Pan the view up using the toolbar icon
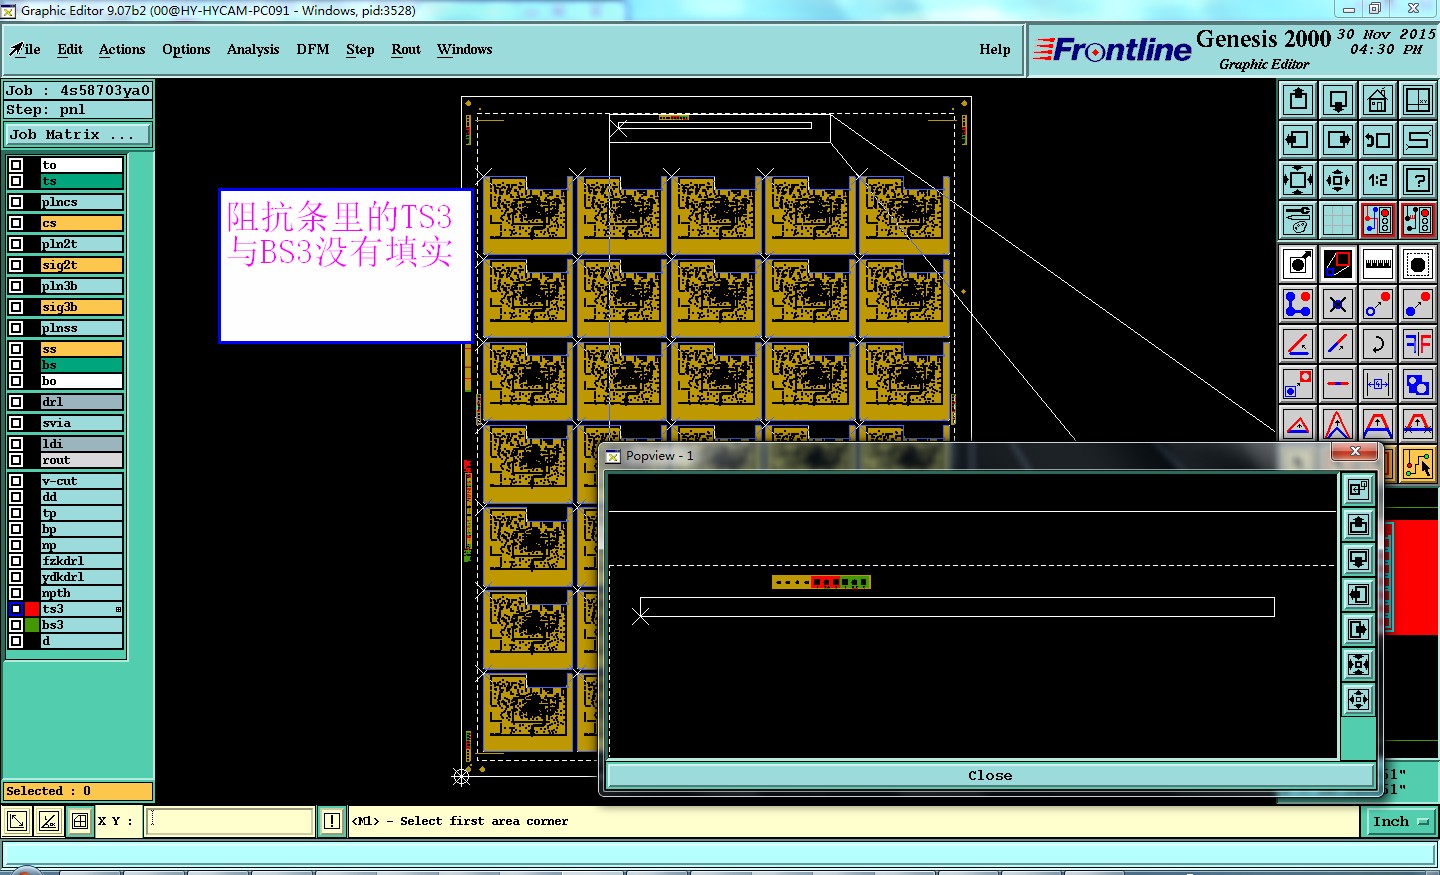The image size is (1440, 875). click(1298, 100)
